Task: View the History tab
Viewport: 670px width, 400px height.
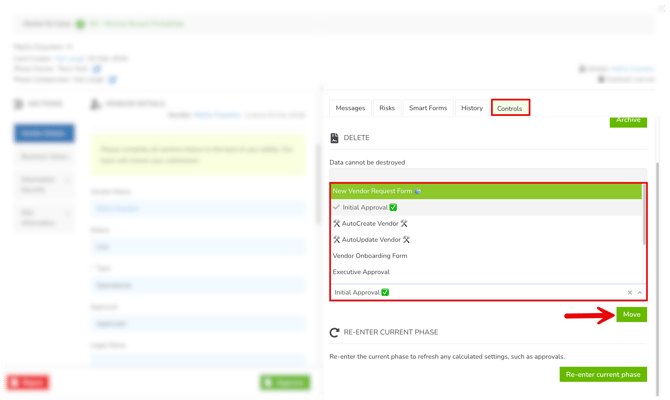Action: (472, 108)
